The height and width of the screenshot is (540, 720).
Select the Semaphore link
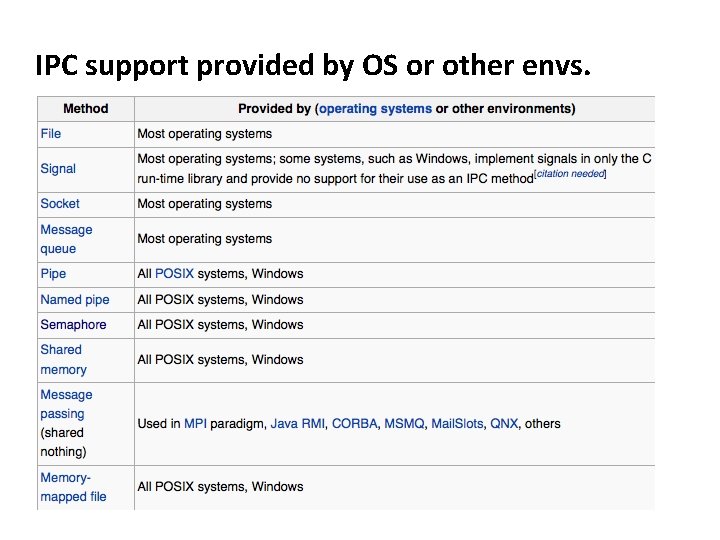coord(73,324)
